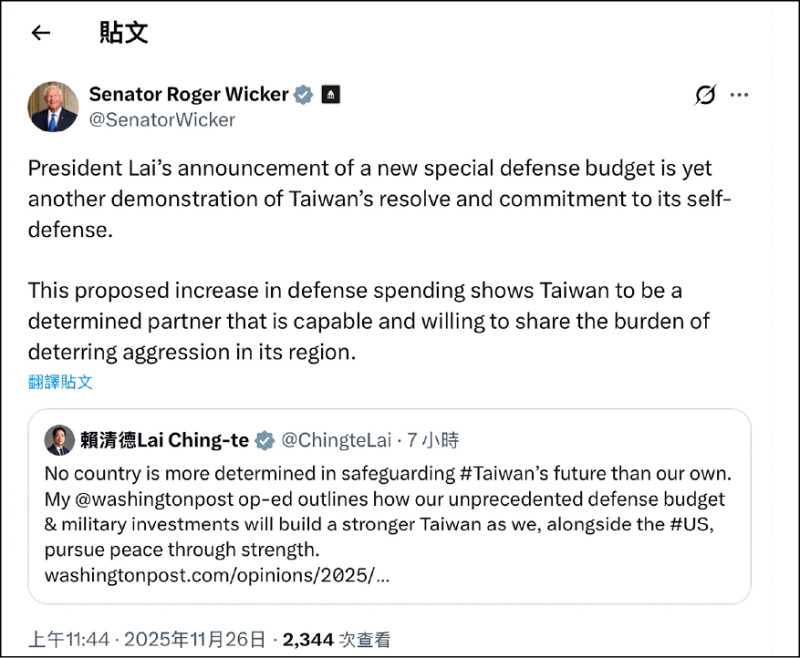
Task: Click the @SenatorWicker handle
Action: tap(163, 120)
